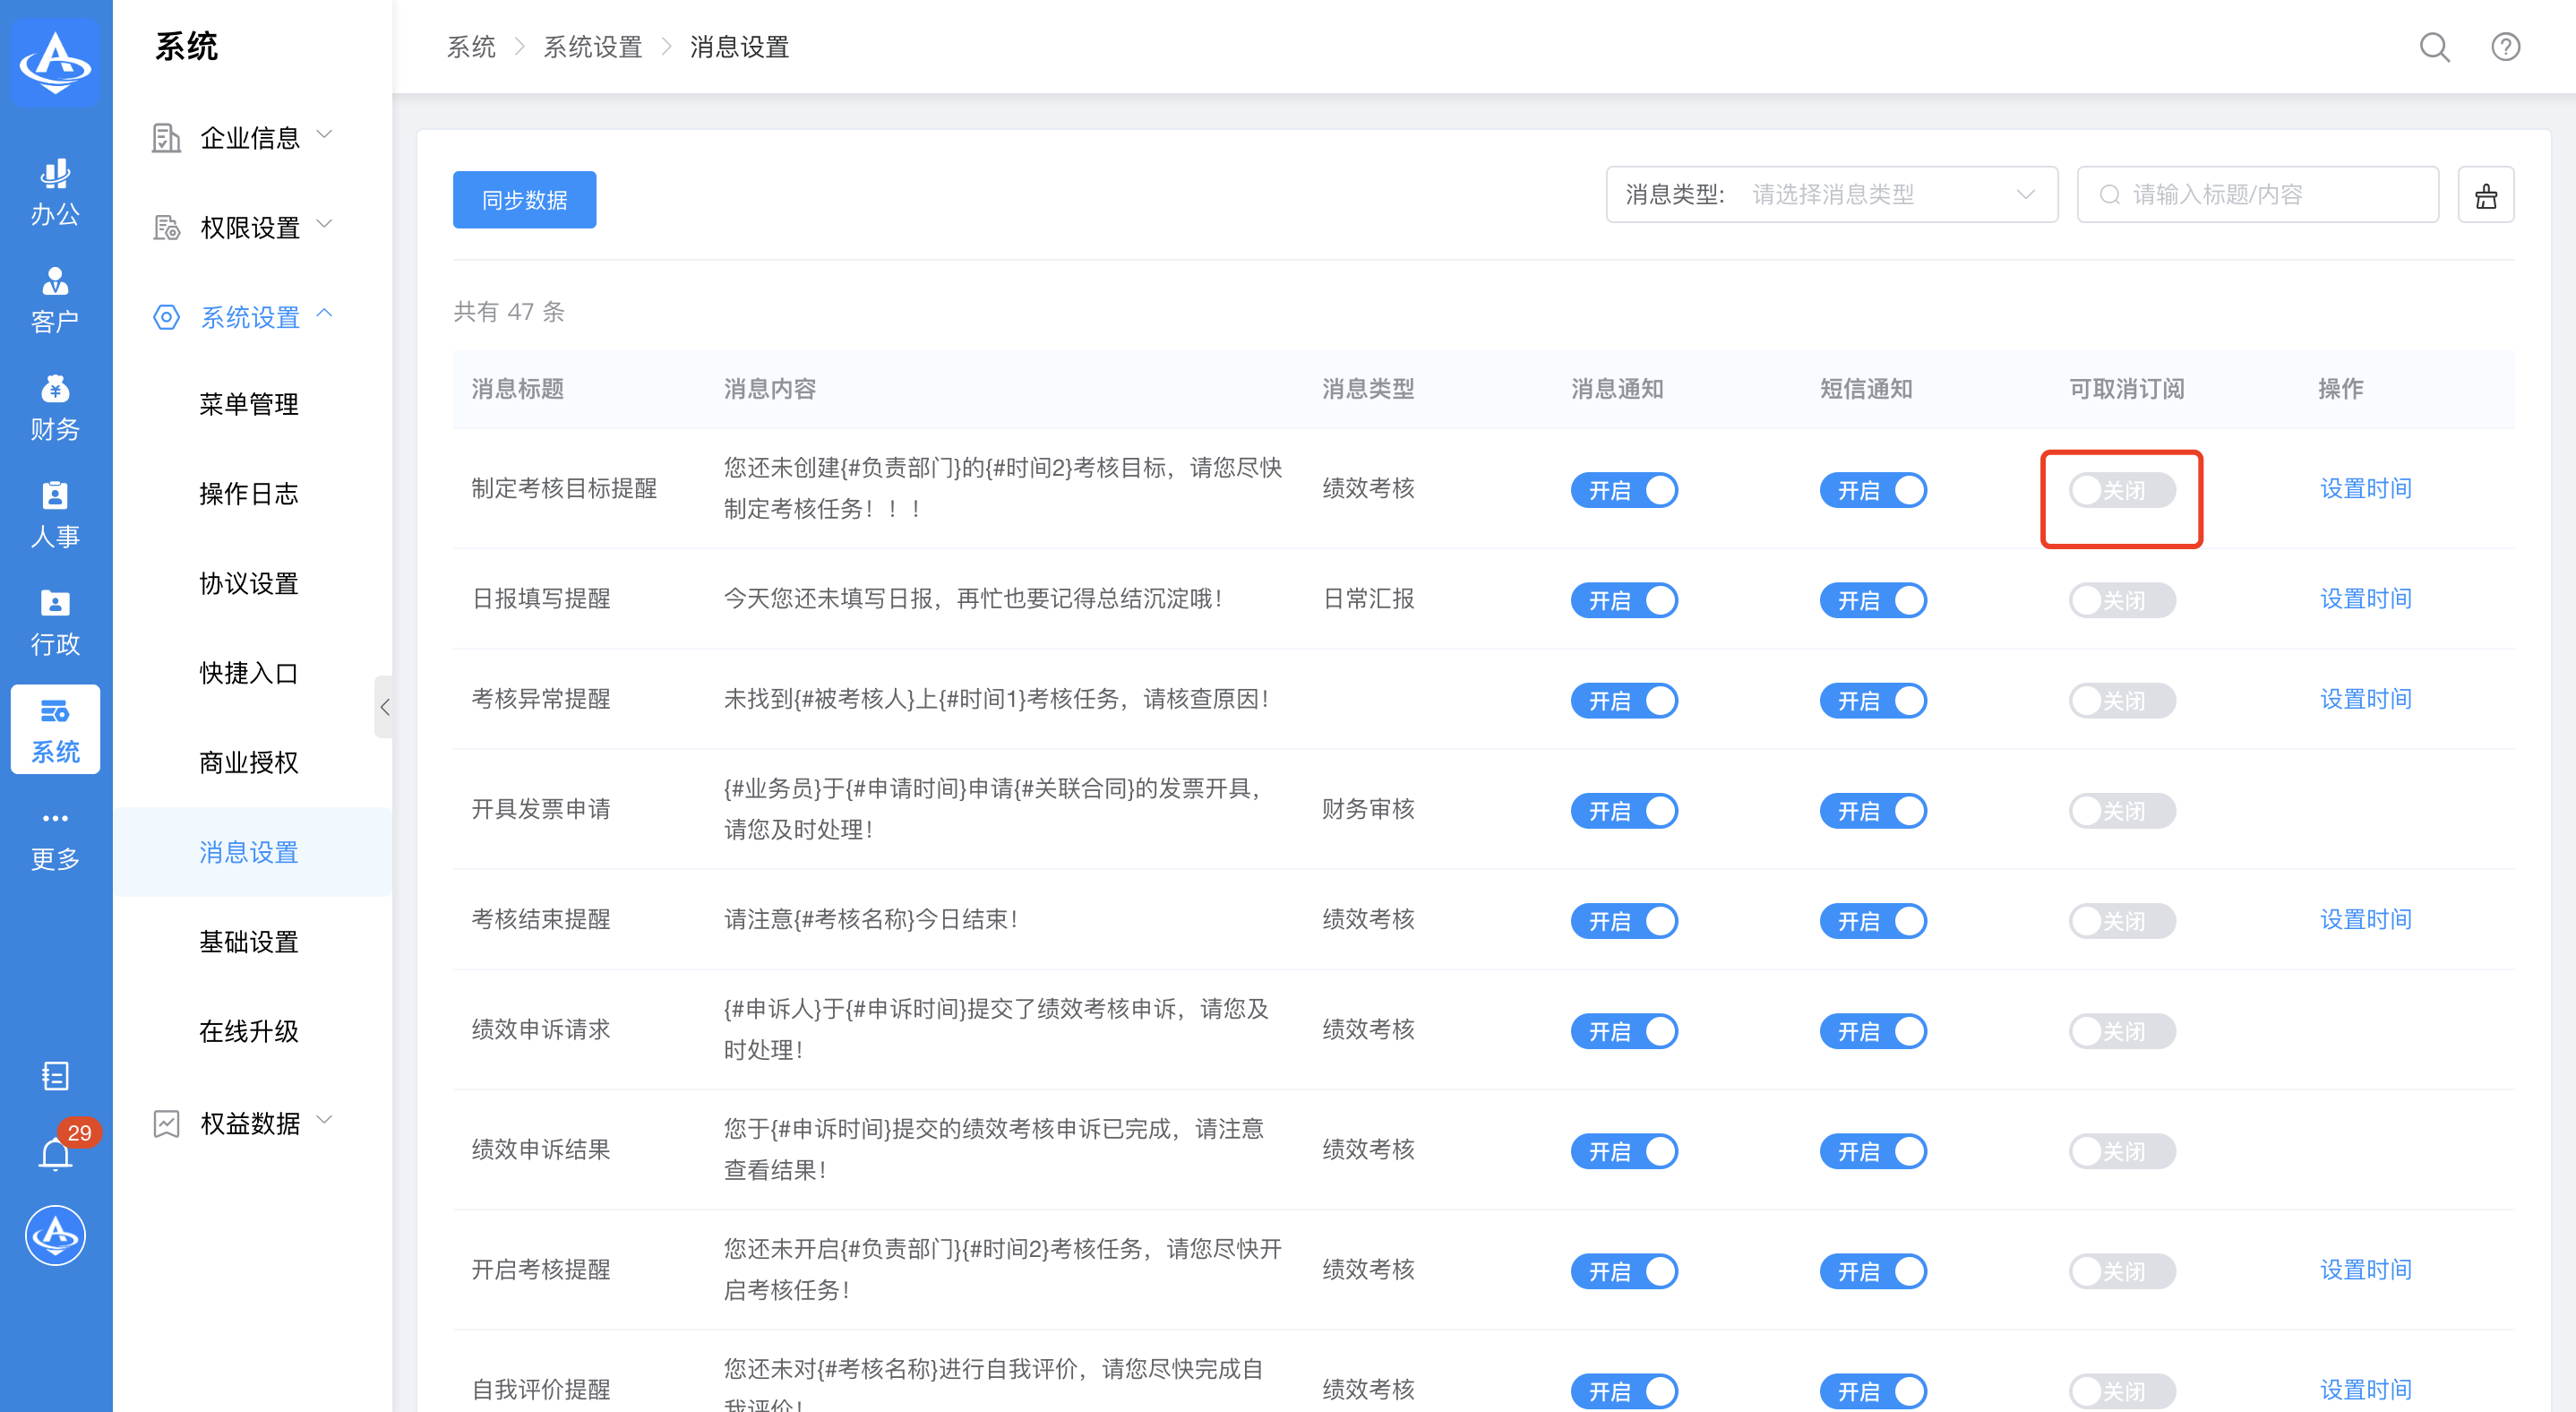
Task: Open the 消息类型 dropdown selector
Action: click(x=1832, y=195)
